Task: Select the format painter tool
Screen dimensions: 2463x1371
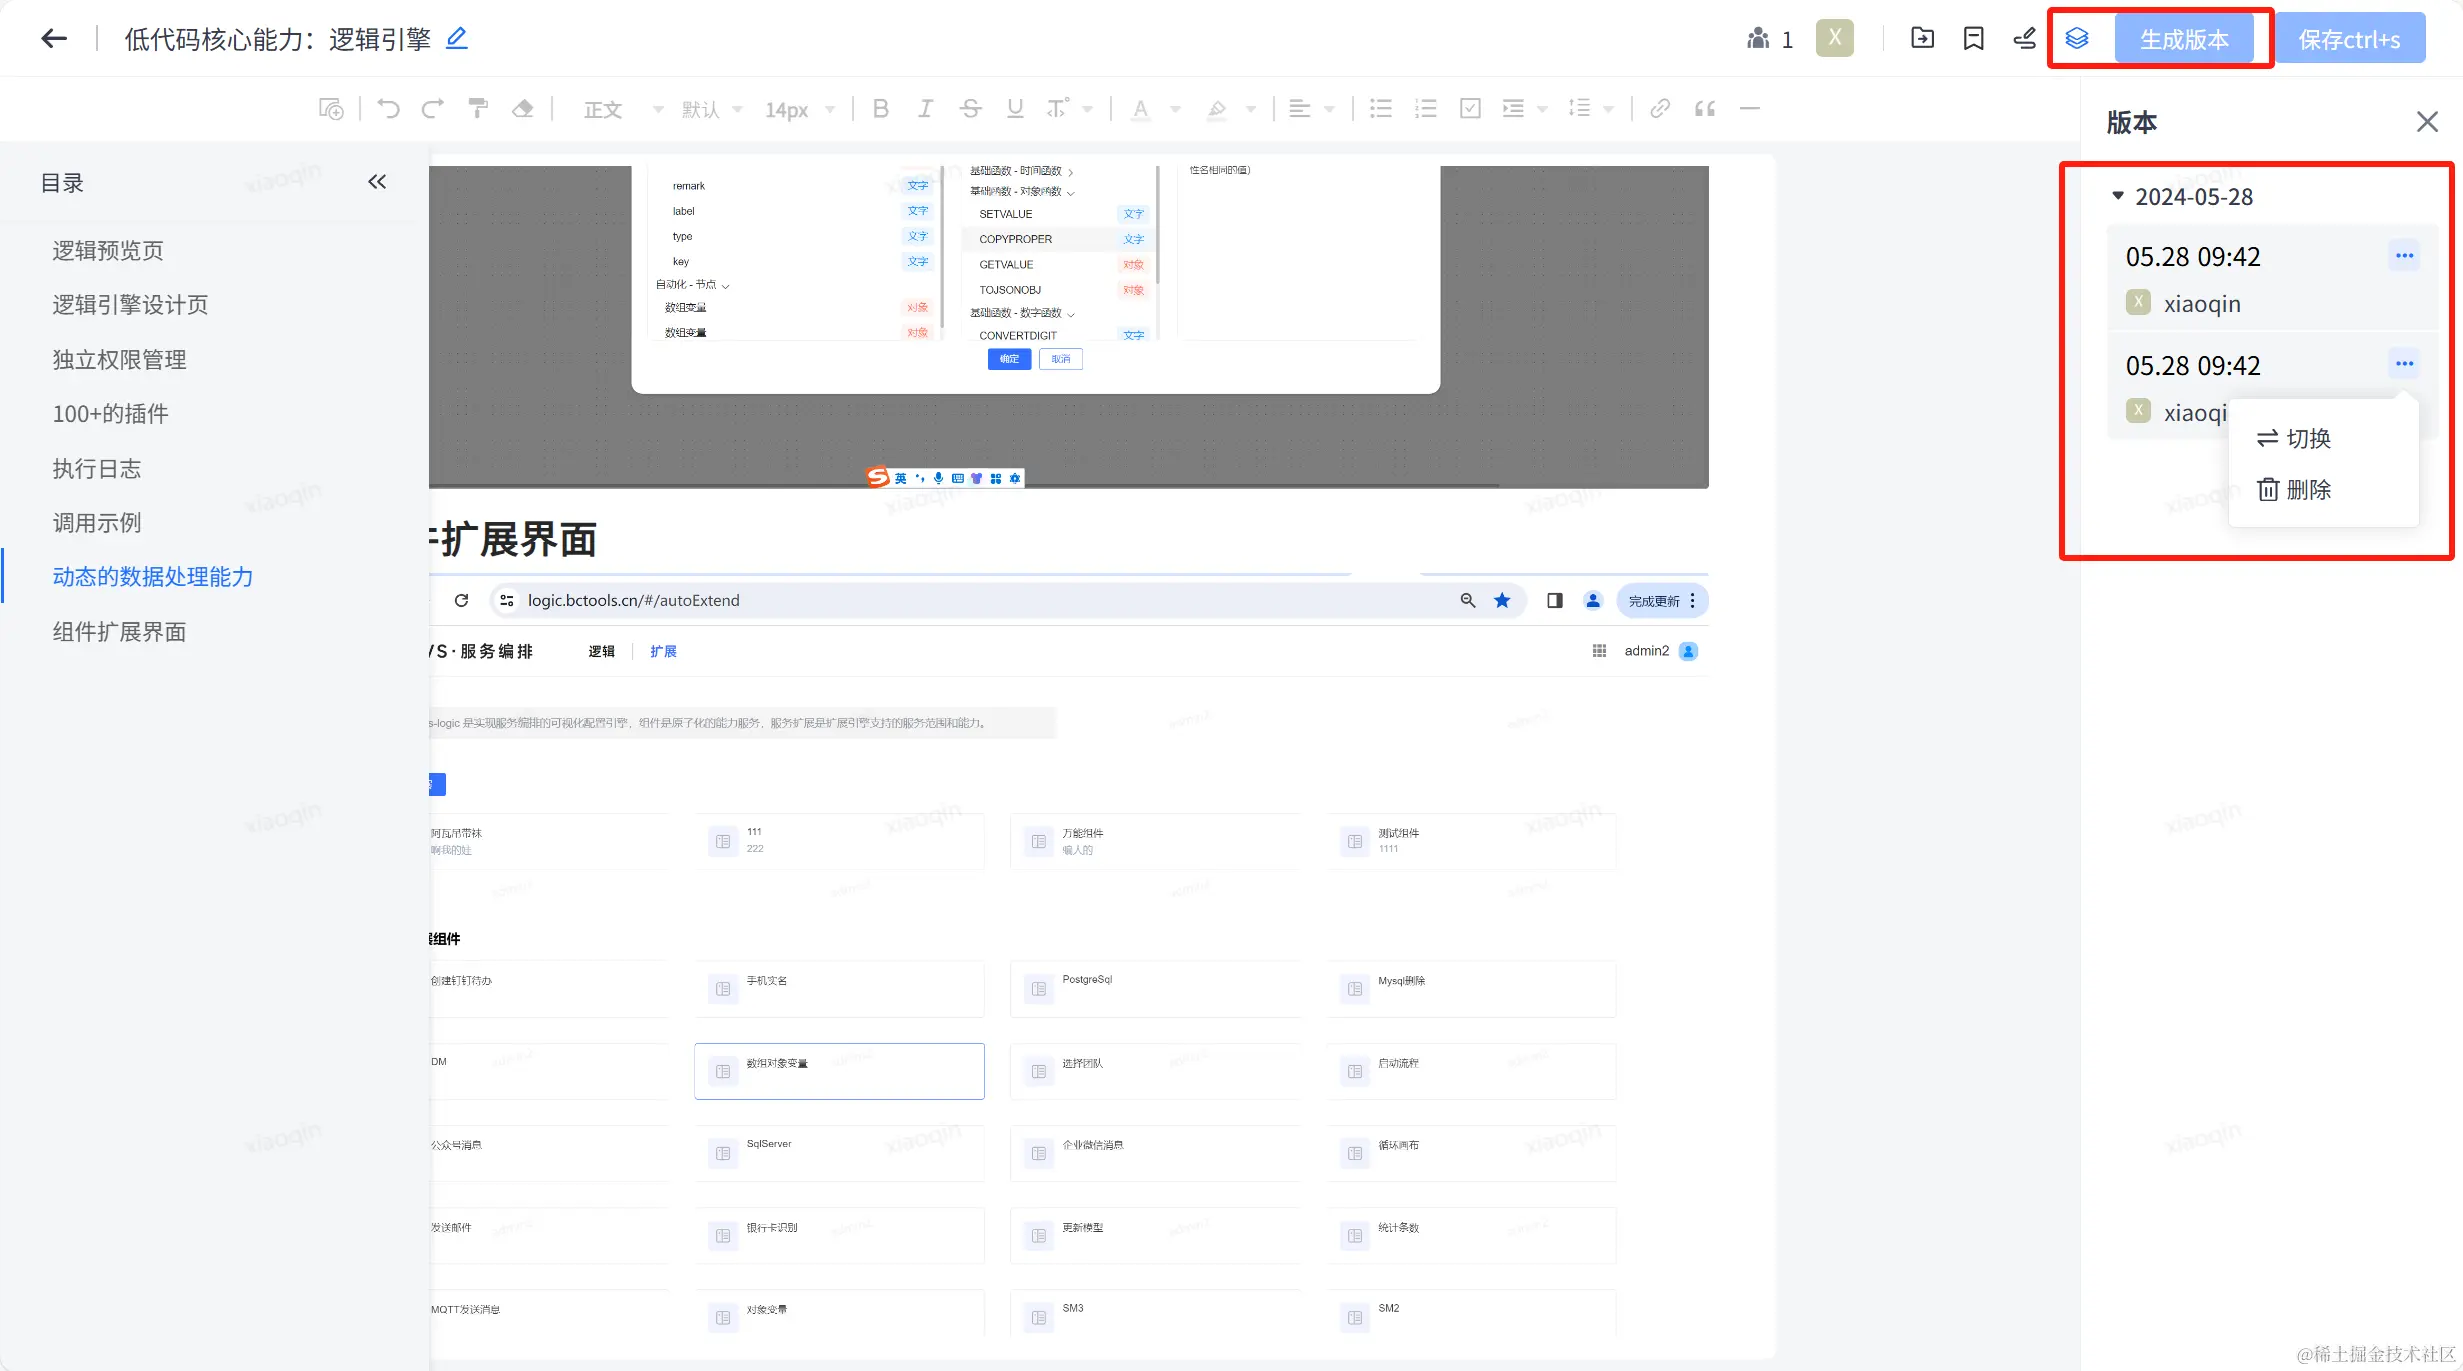Action: click(x=478, y=109)
